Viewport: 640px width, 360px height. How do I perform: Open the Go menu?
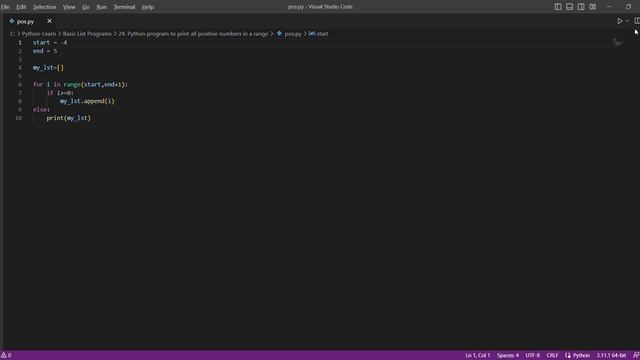[86, 7]
